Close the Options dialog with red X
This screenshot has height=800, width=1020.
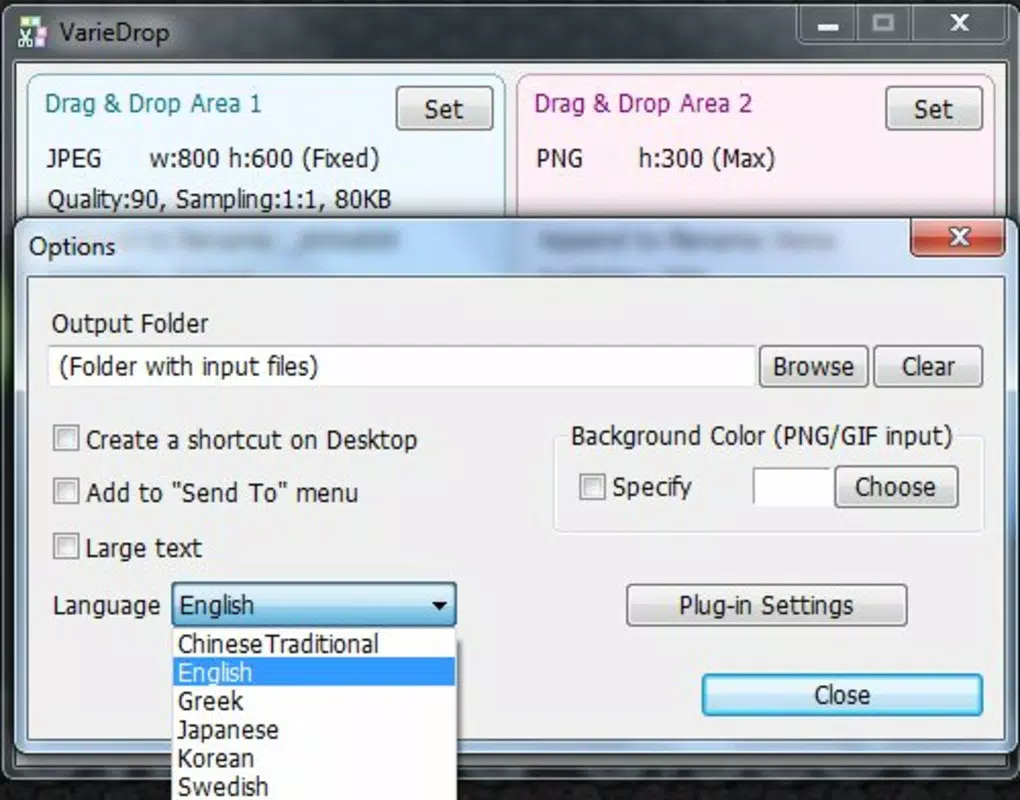point(958,237)
